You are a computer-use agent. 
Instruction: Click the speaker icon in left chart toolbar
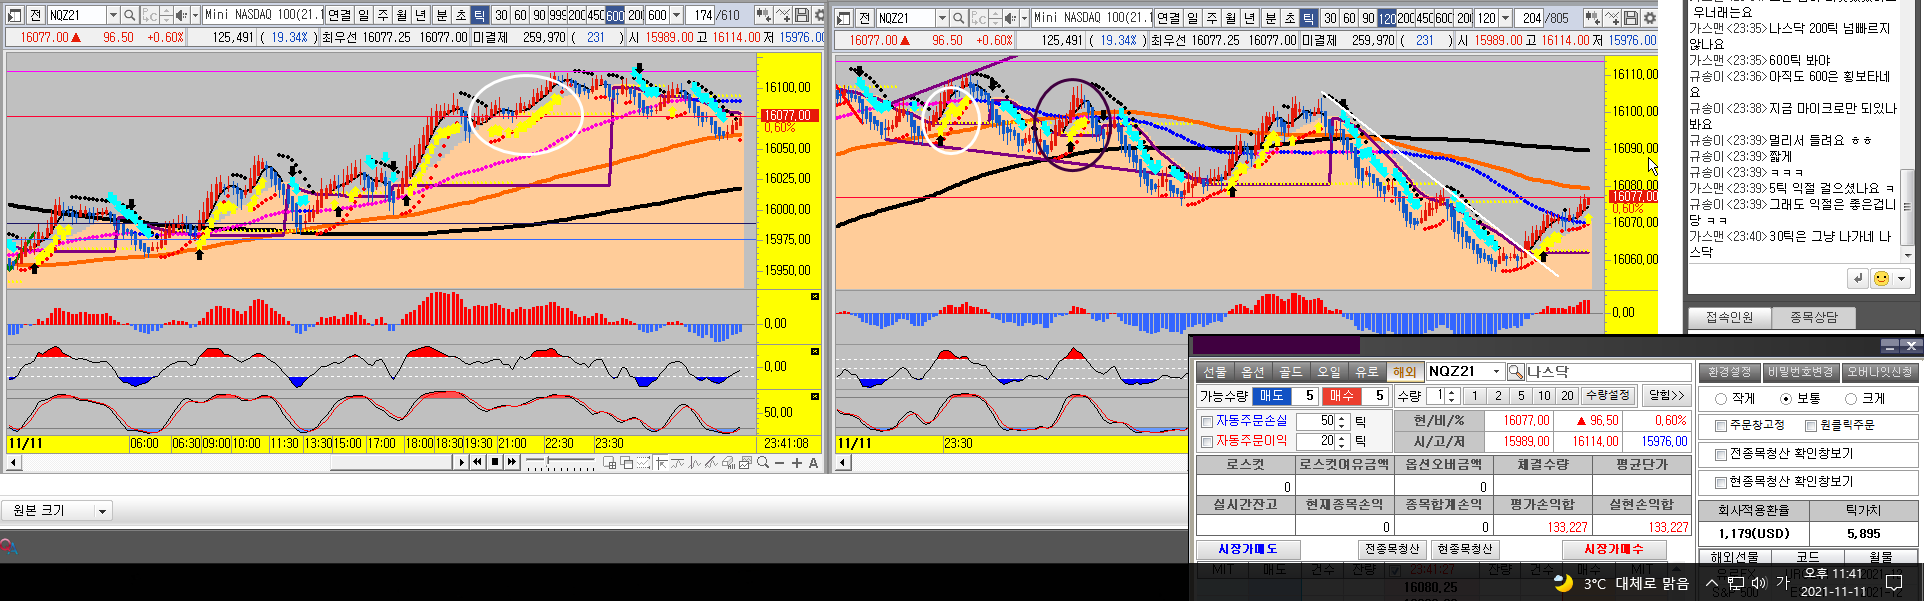(x=181, y=15)
